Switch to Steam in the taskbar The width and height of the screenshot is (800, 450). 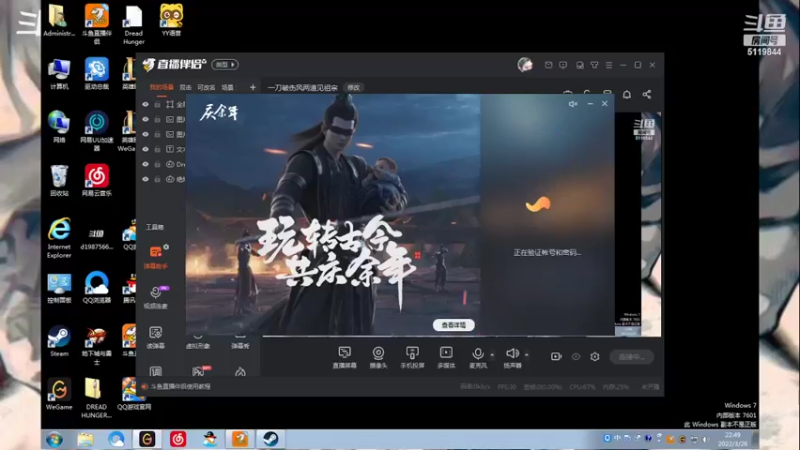click(270, 439)
